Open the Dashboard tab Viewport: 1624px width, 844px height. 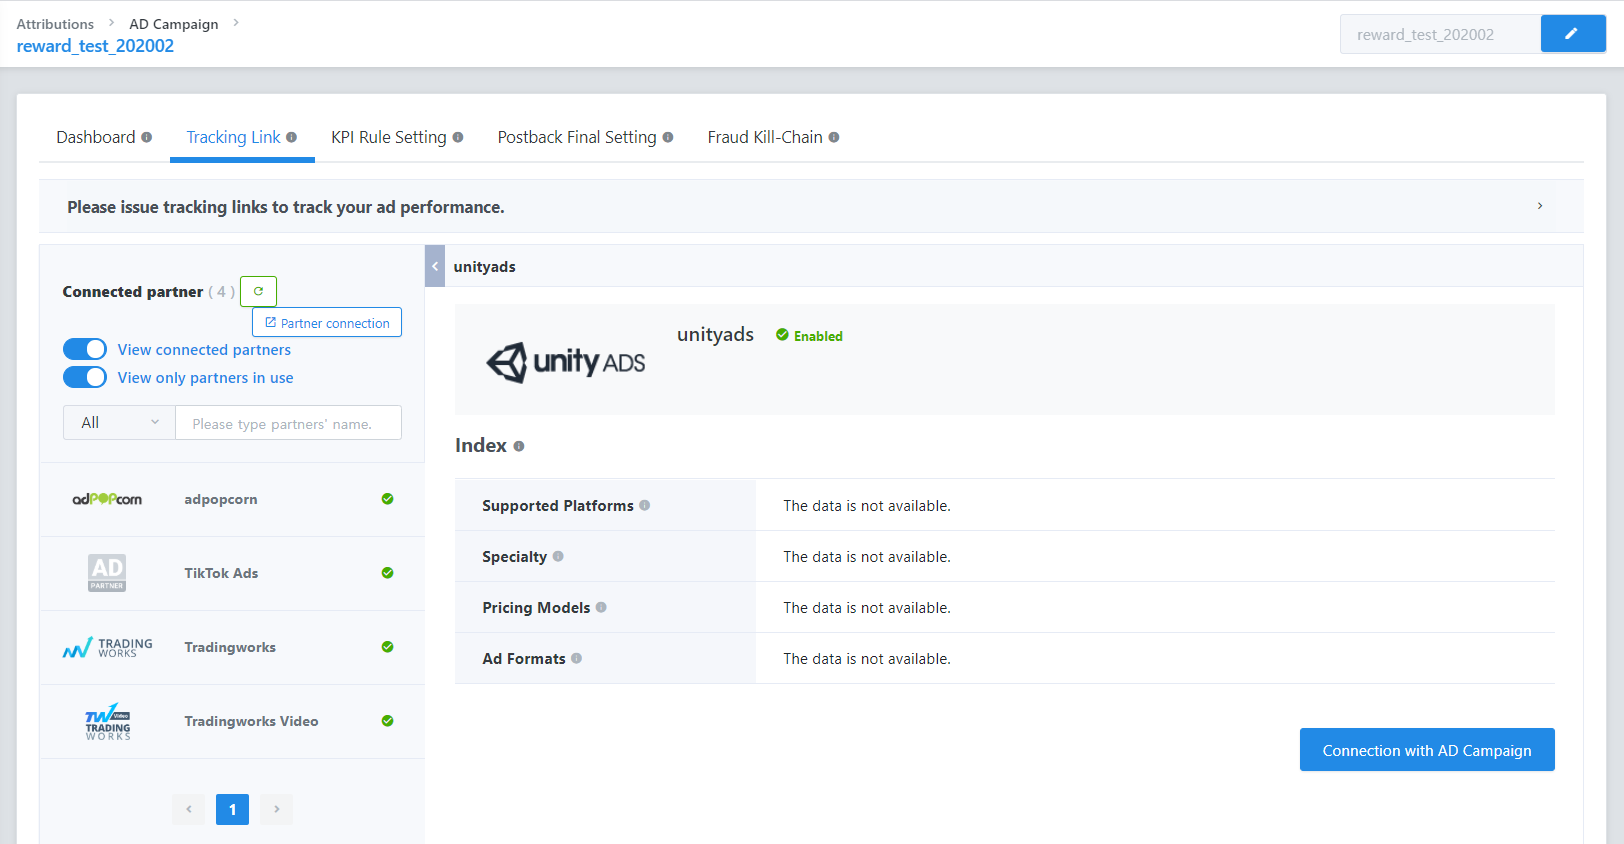pyautogui.click(x=95, y=137)
